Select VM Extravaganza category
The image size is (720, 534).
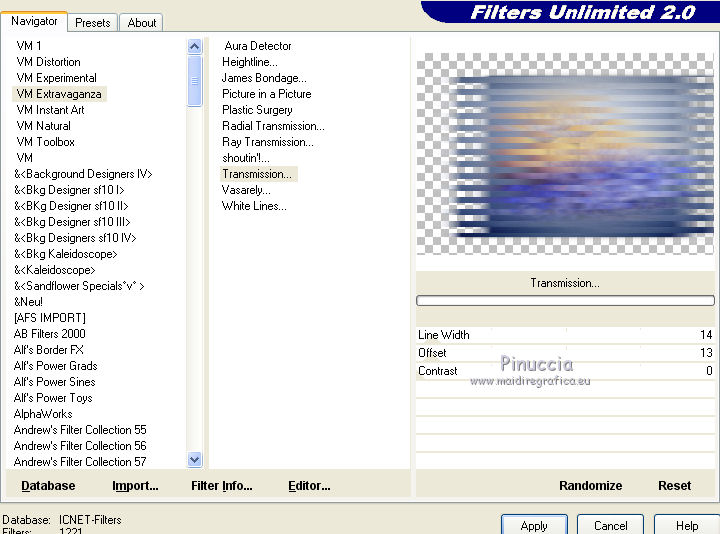point(59,94)
